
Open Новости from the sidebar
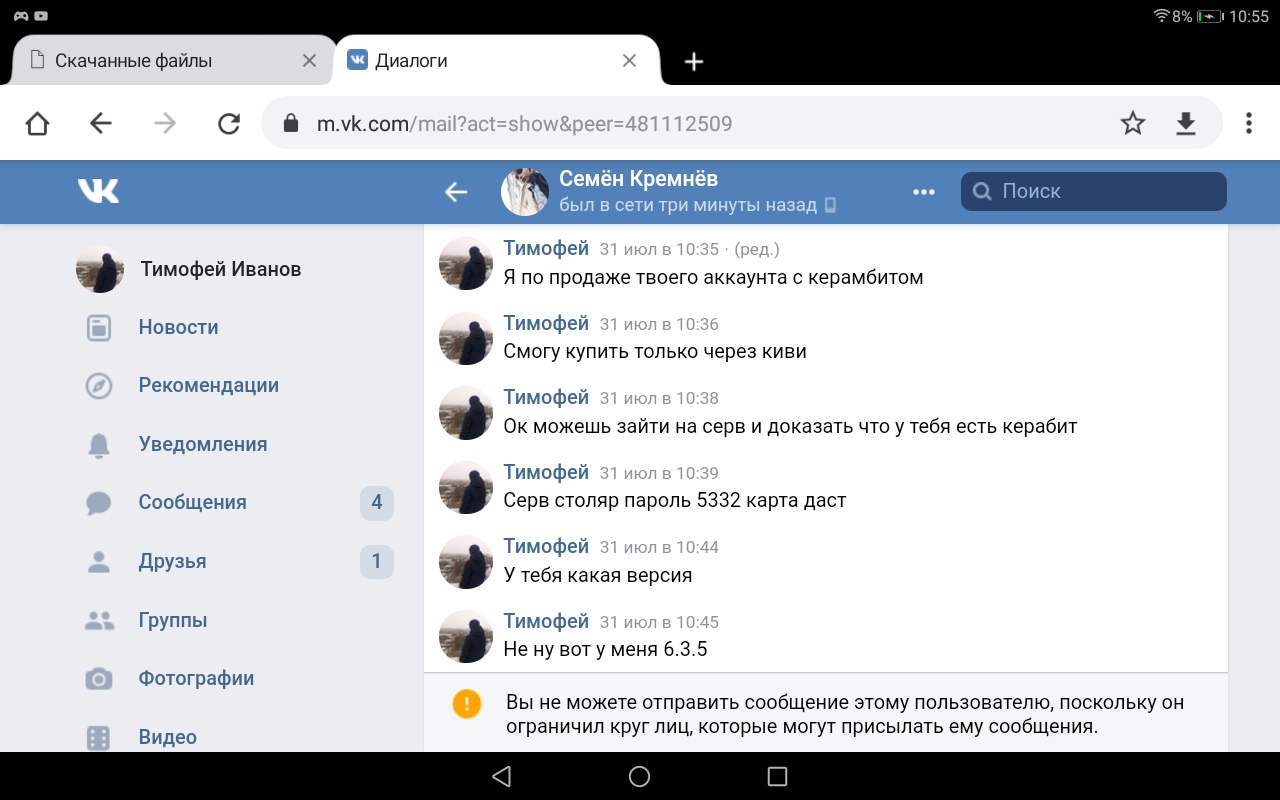pos(178,327)
